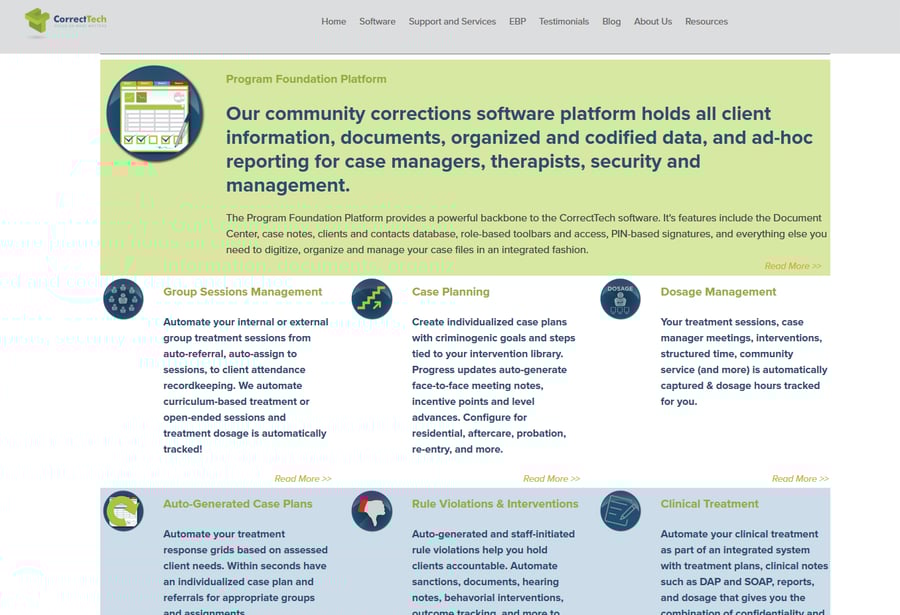The image size is (900, 615).
Task: Open the EBP navigation item
Action: [517, 21]
